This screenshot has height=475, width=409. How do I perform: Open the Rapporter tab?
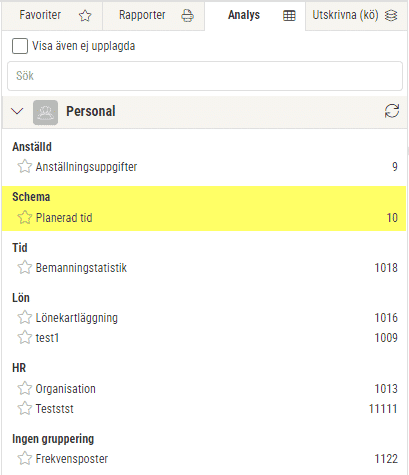point(154,15)
